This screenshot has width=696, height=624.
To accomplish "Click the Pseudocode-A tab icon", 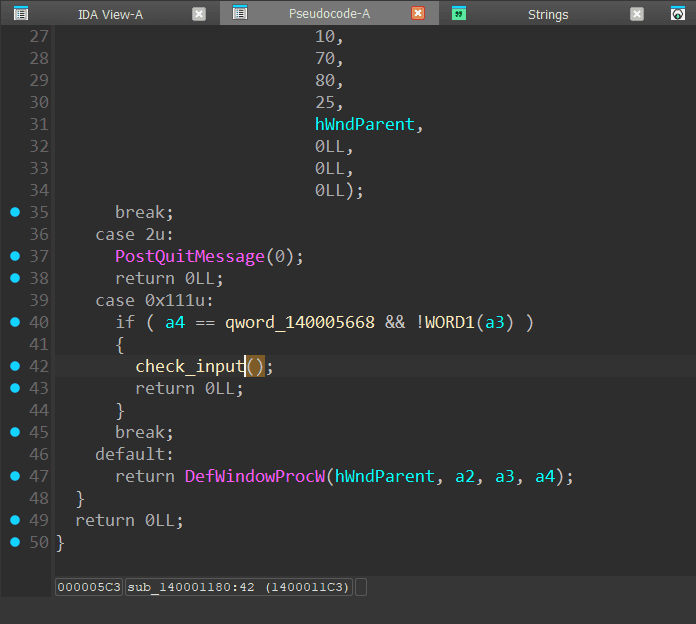I will click(240, 14).
